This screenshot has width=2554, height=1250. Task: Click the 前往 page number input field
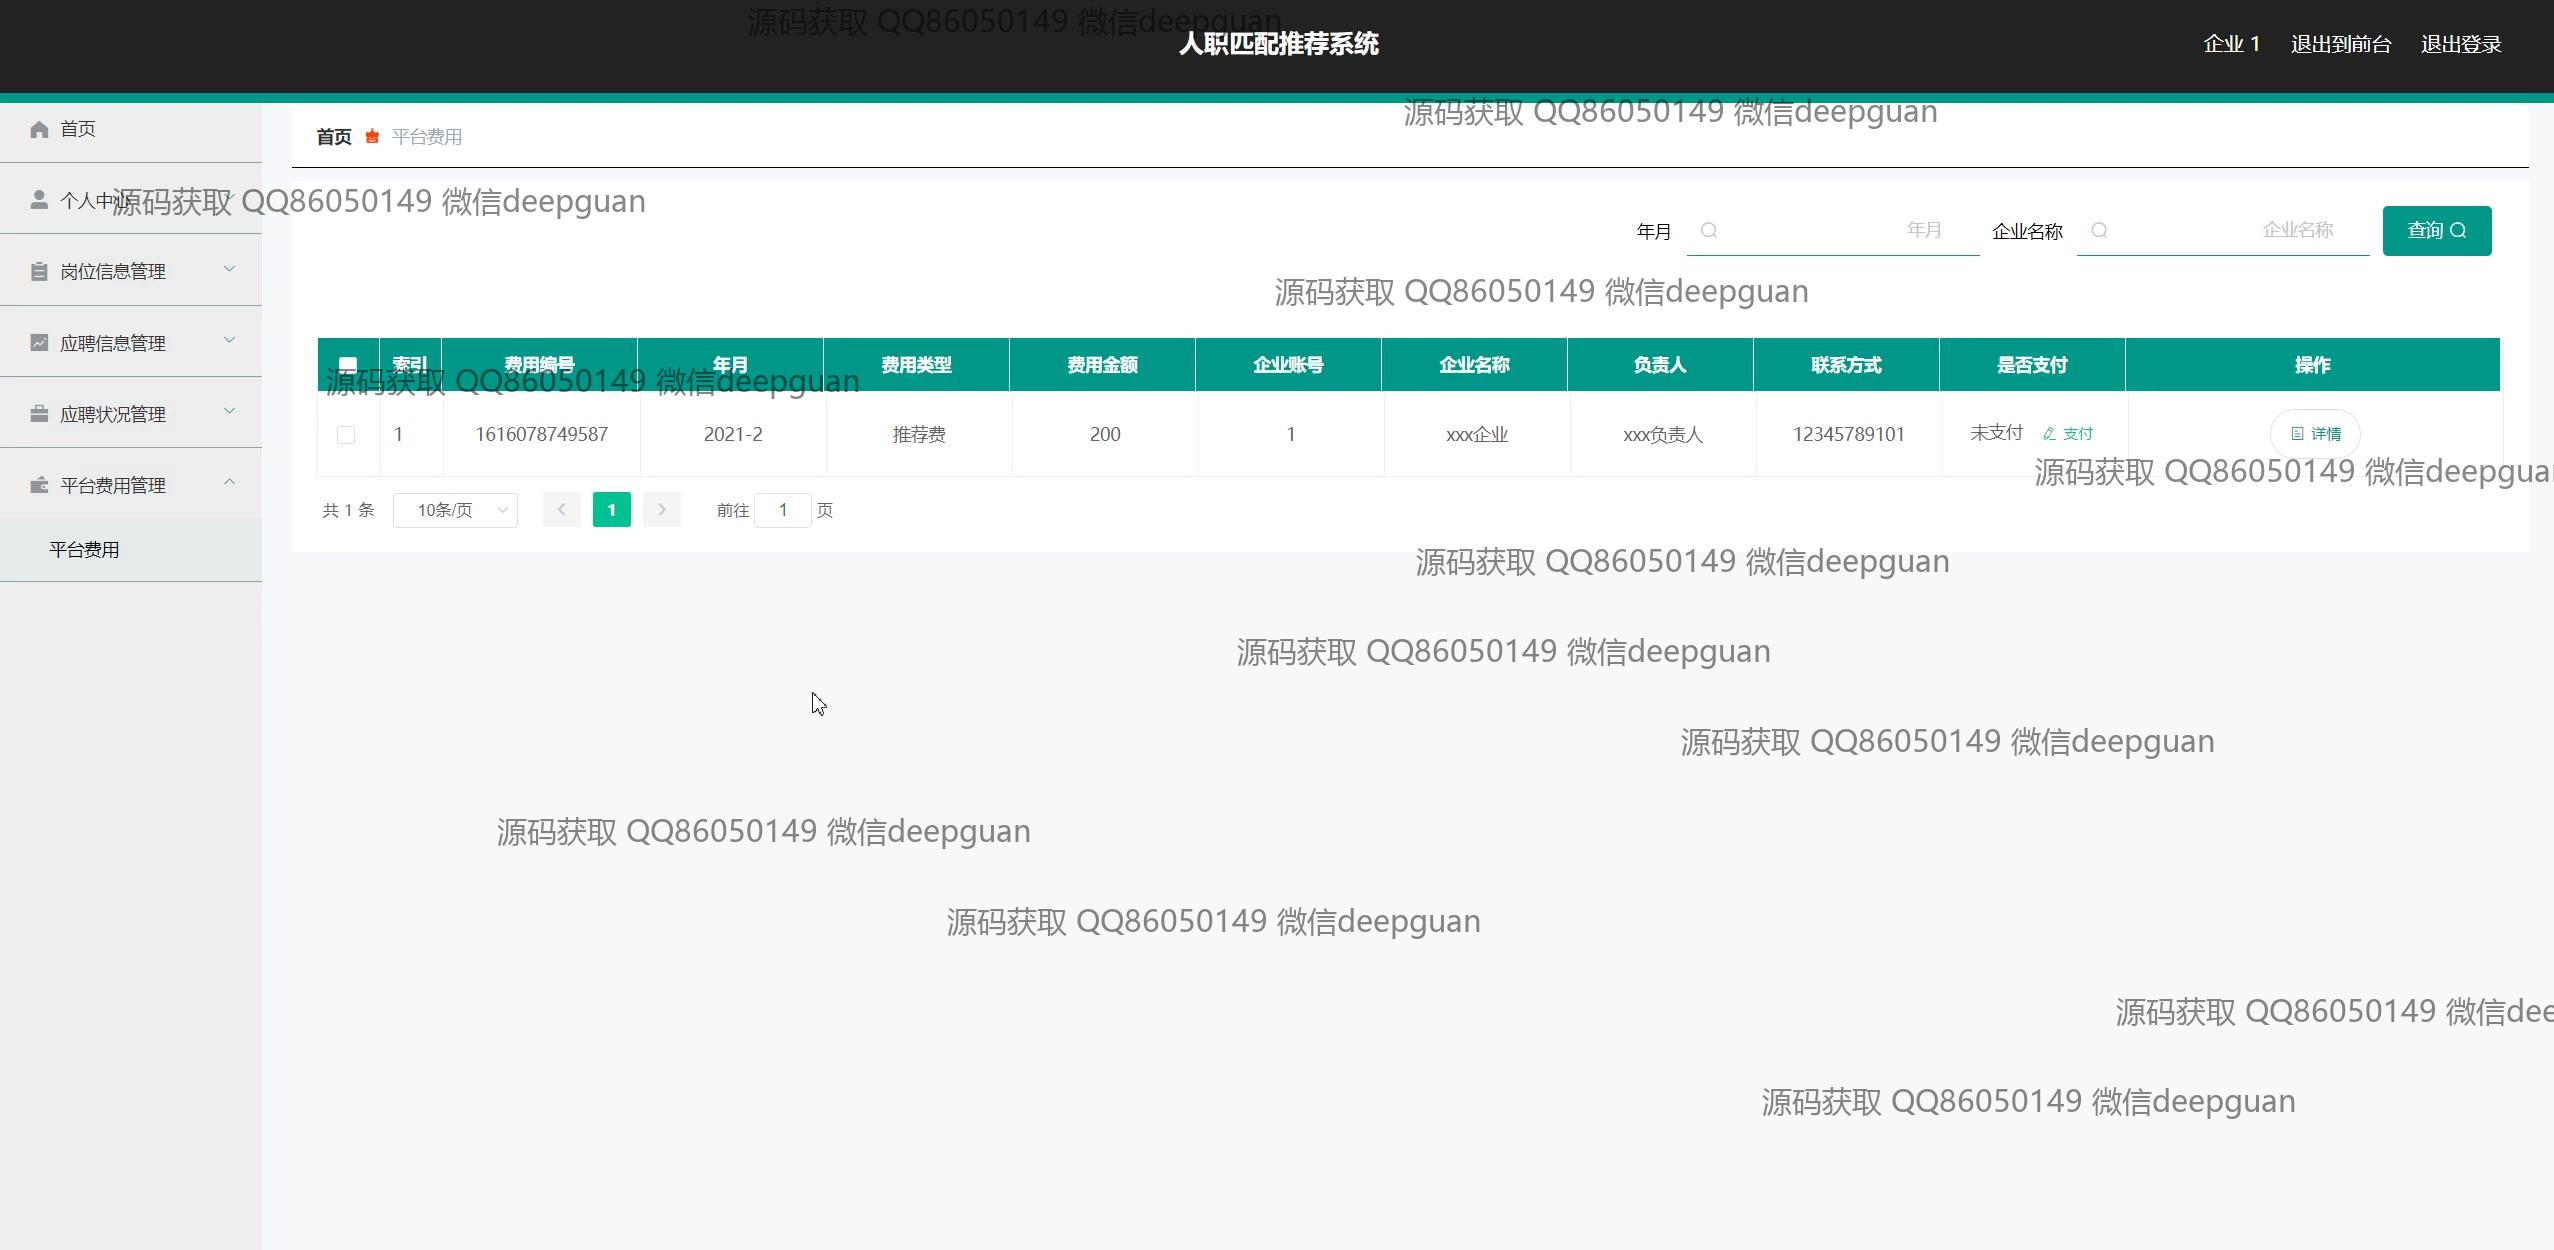click(782, 510)
